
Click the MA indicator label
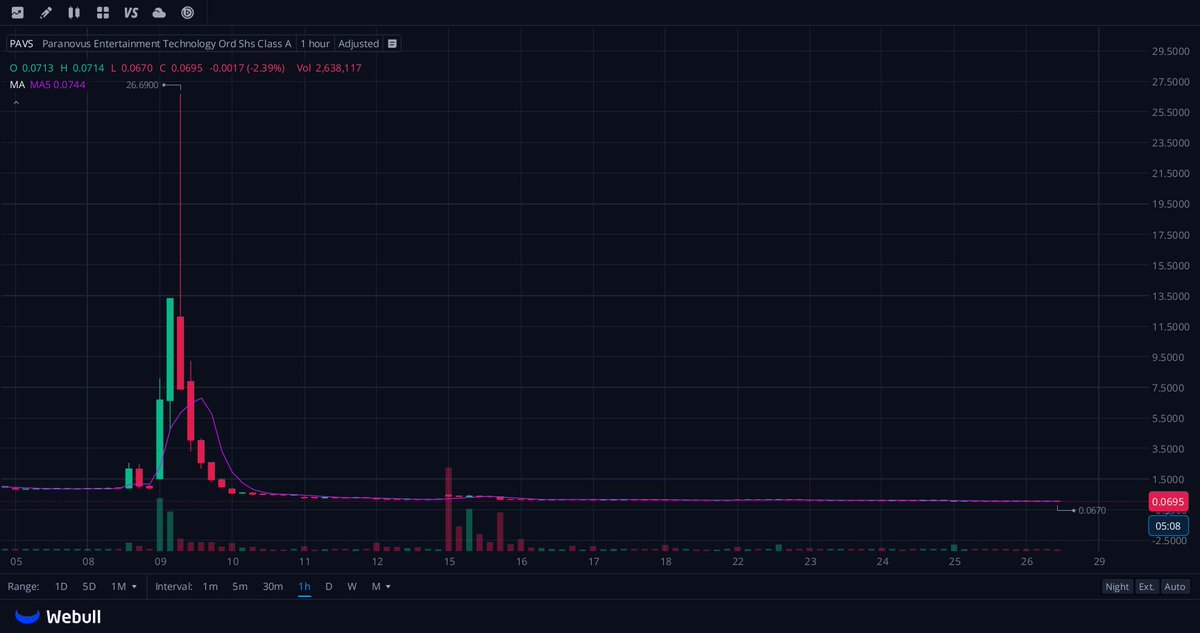[17, 85]
